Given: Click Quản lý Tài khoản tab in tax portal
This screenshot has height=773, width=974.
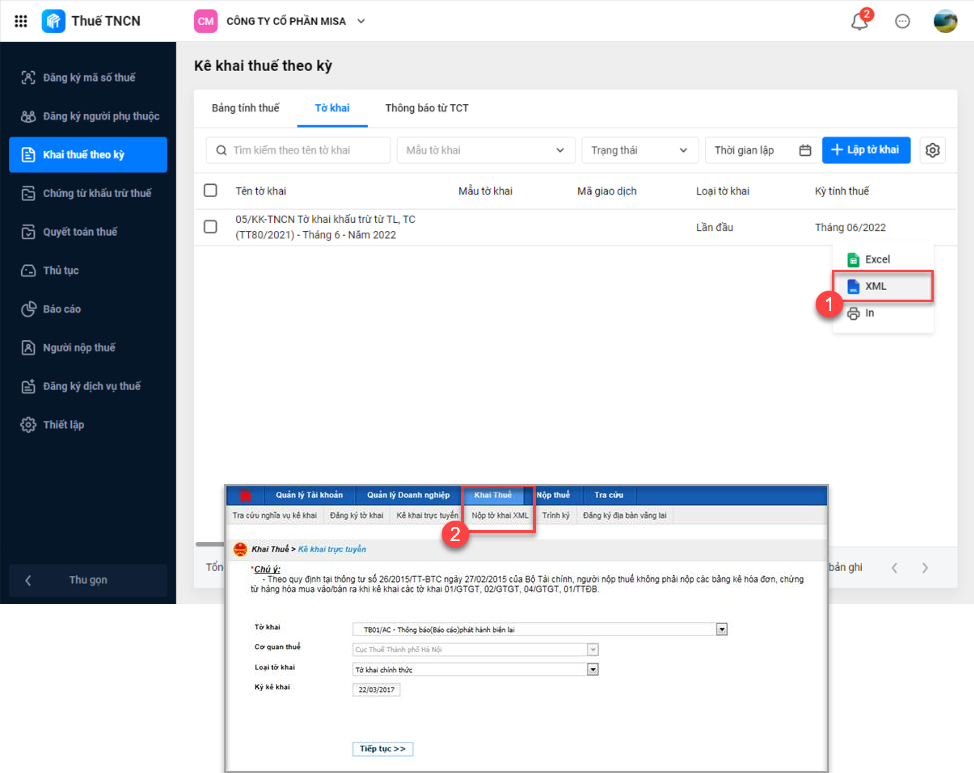Looking at the screenshot, I should point(309,495).
